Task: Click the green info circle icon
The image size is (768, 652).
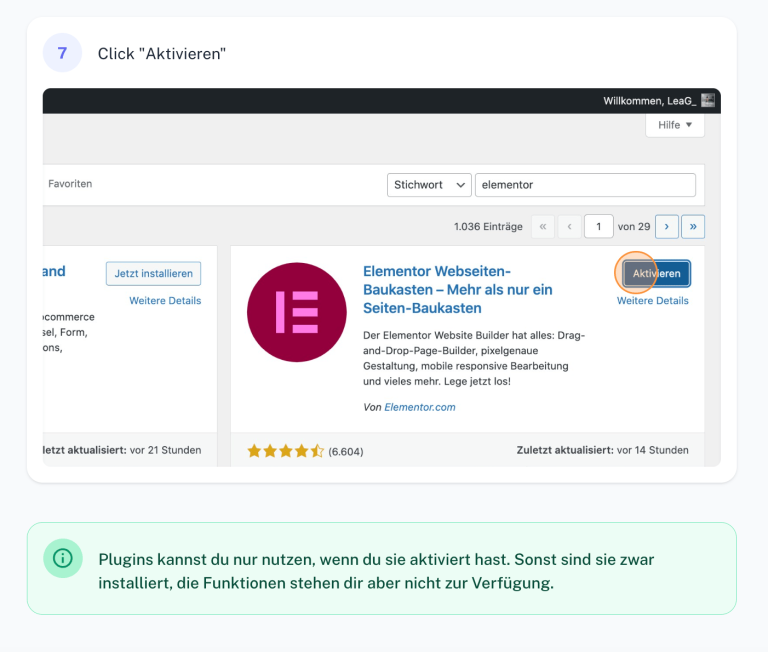Action: point(63,558)
